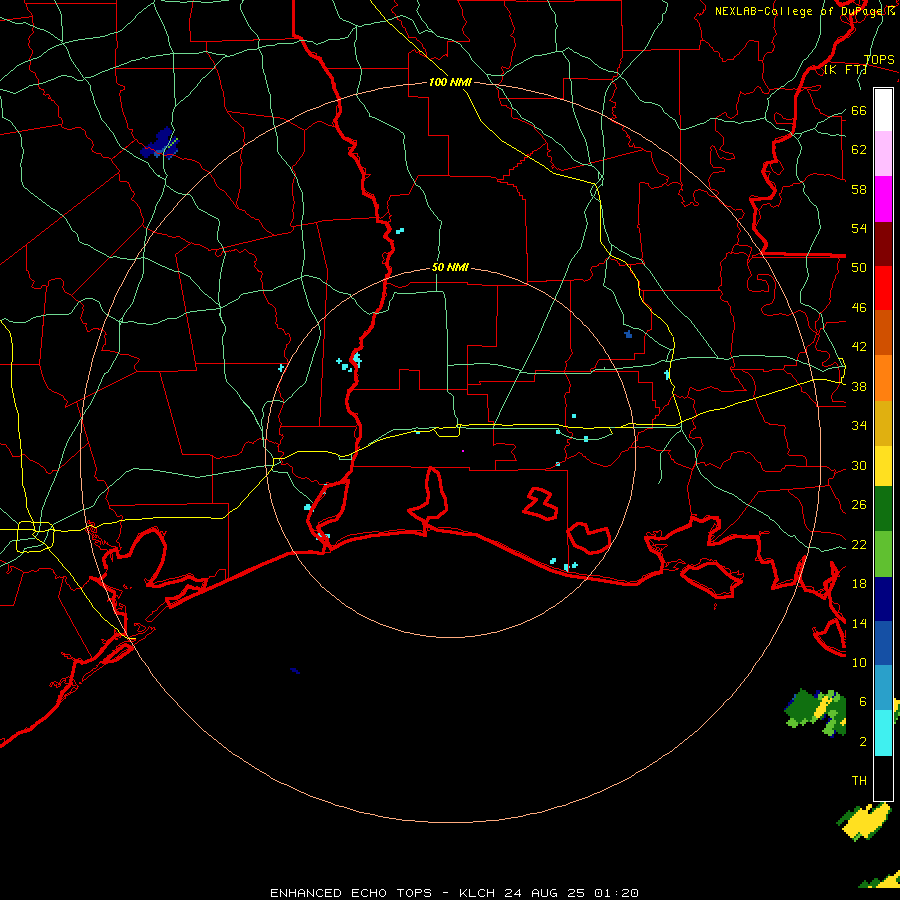Viewport: 900px width, 900px height.
Task: Pick the dark green legend swatch
Action: 883,509
